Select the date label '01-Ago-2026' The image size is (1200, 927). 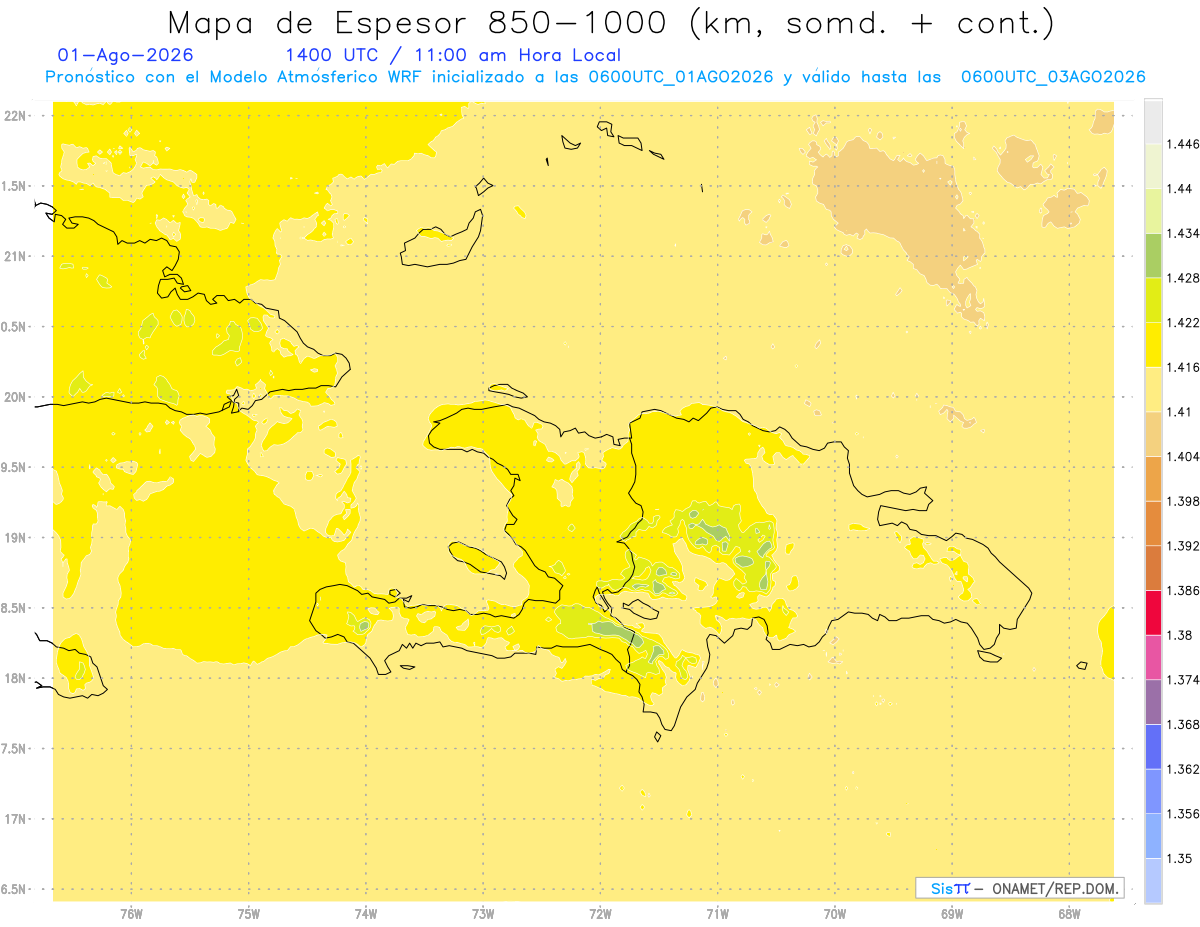125,56
